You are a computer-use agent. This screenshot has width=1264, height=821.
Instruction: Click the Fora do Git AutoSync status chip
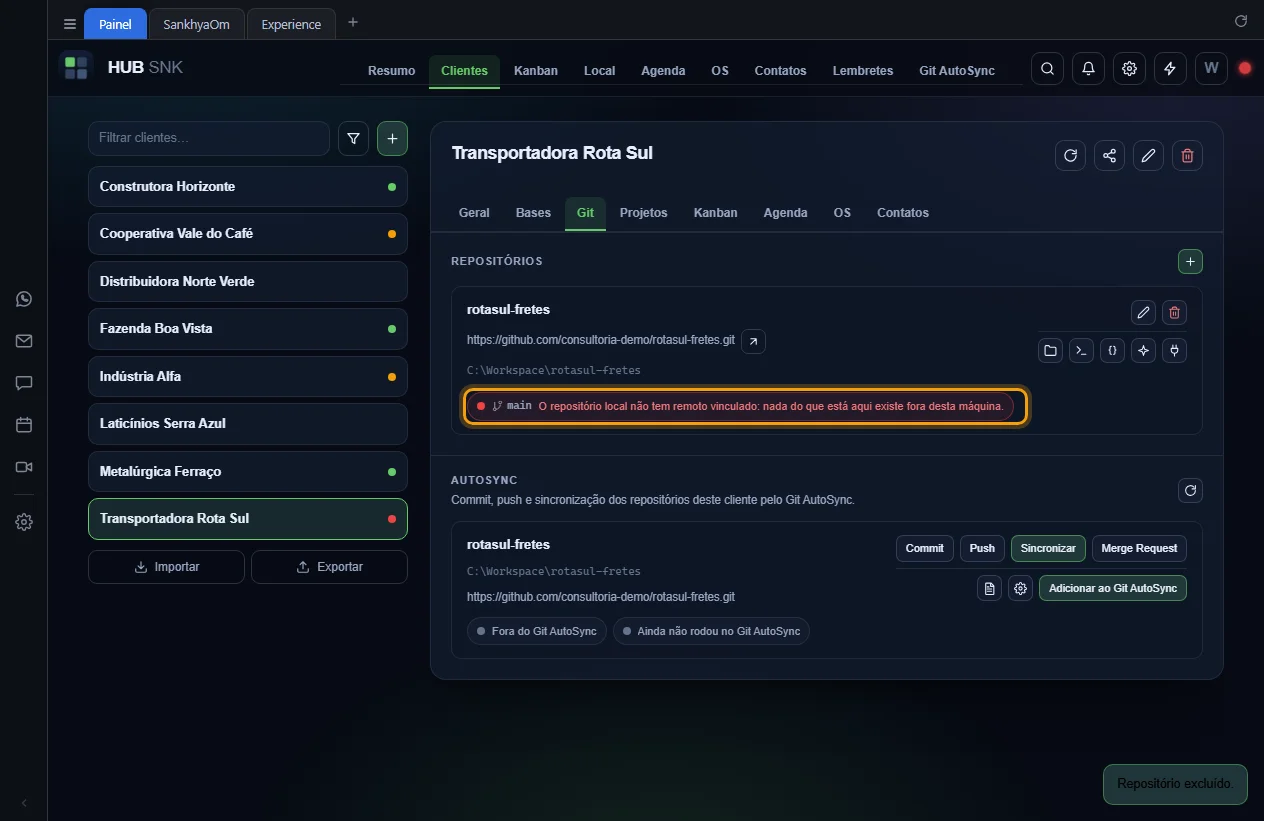point(537,631)
